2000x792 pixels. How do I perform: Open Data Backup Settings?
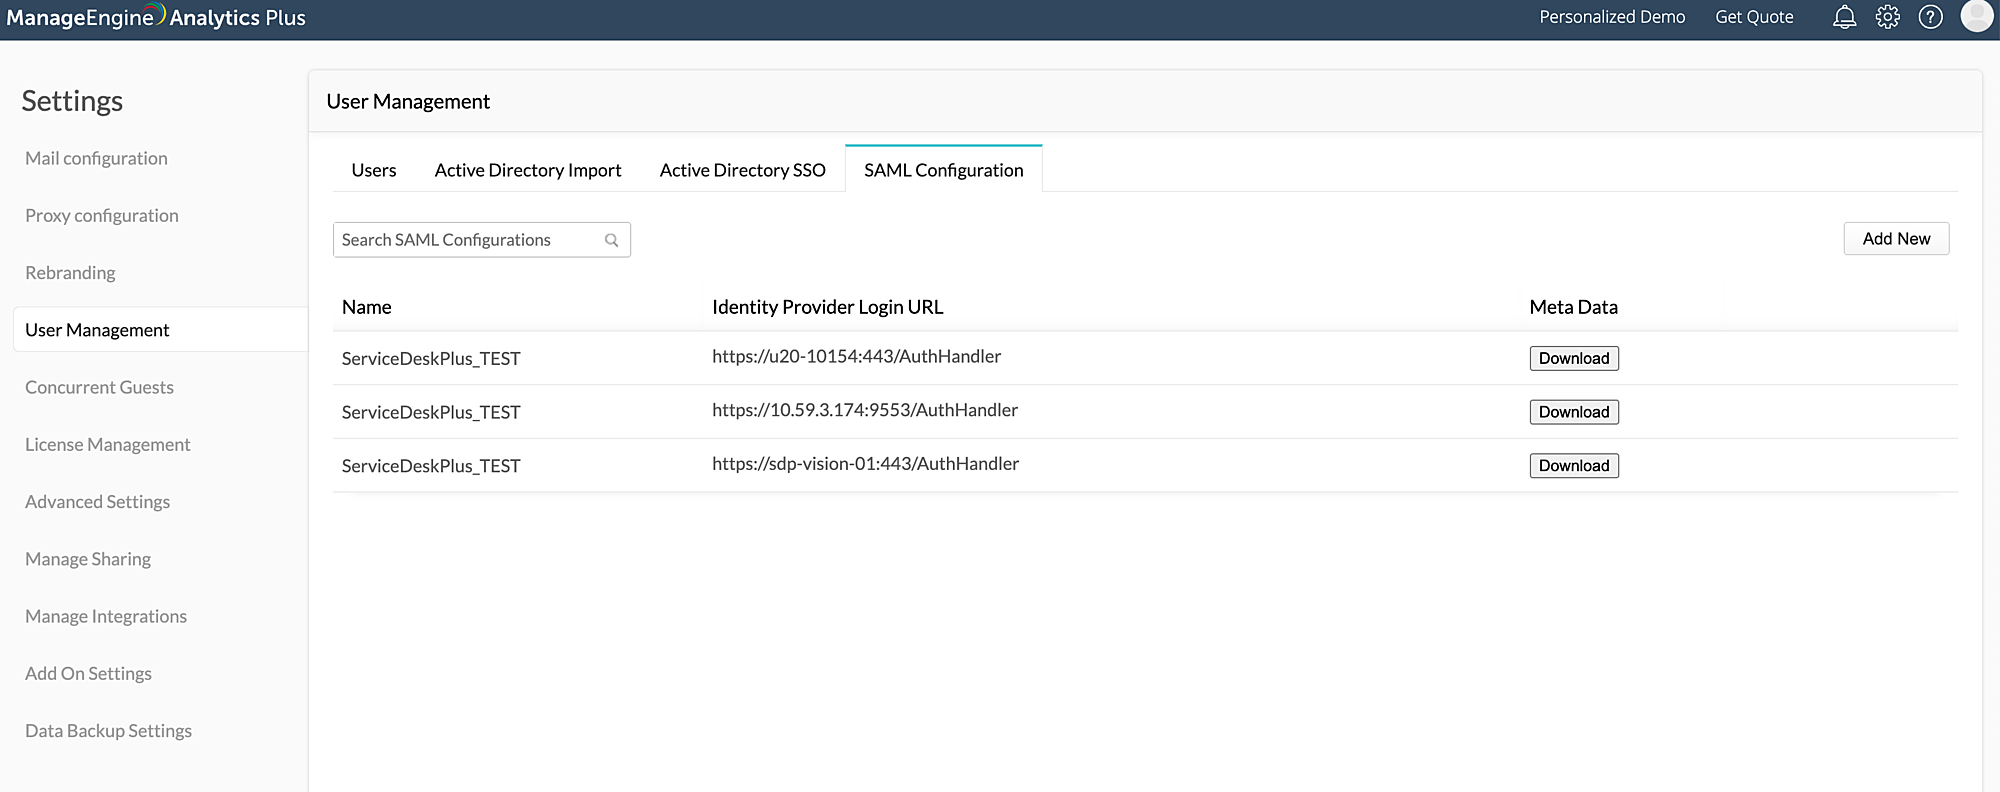[108, 731]
